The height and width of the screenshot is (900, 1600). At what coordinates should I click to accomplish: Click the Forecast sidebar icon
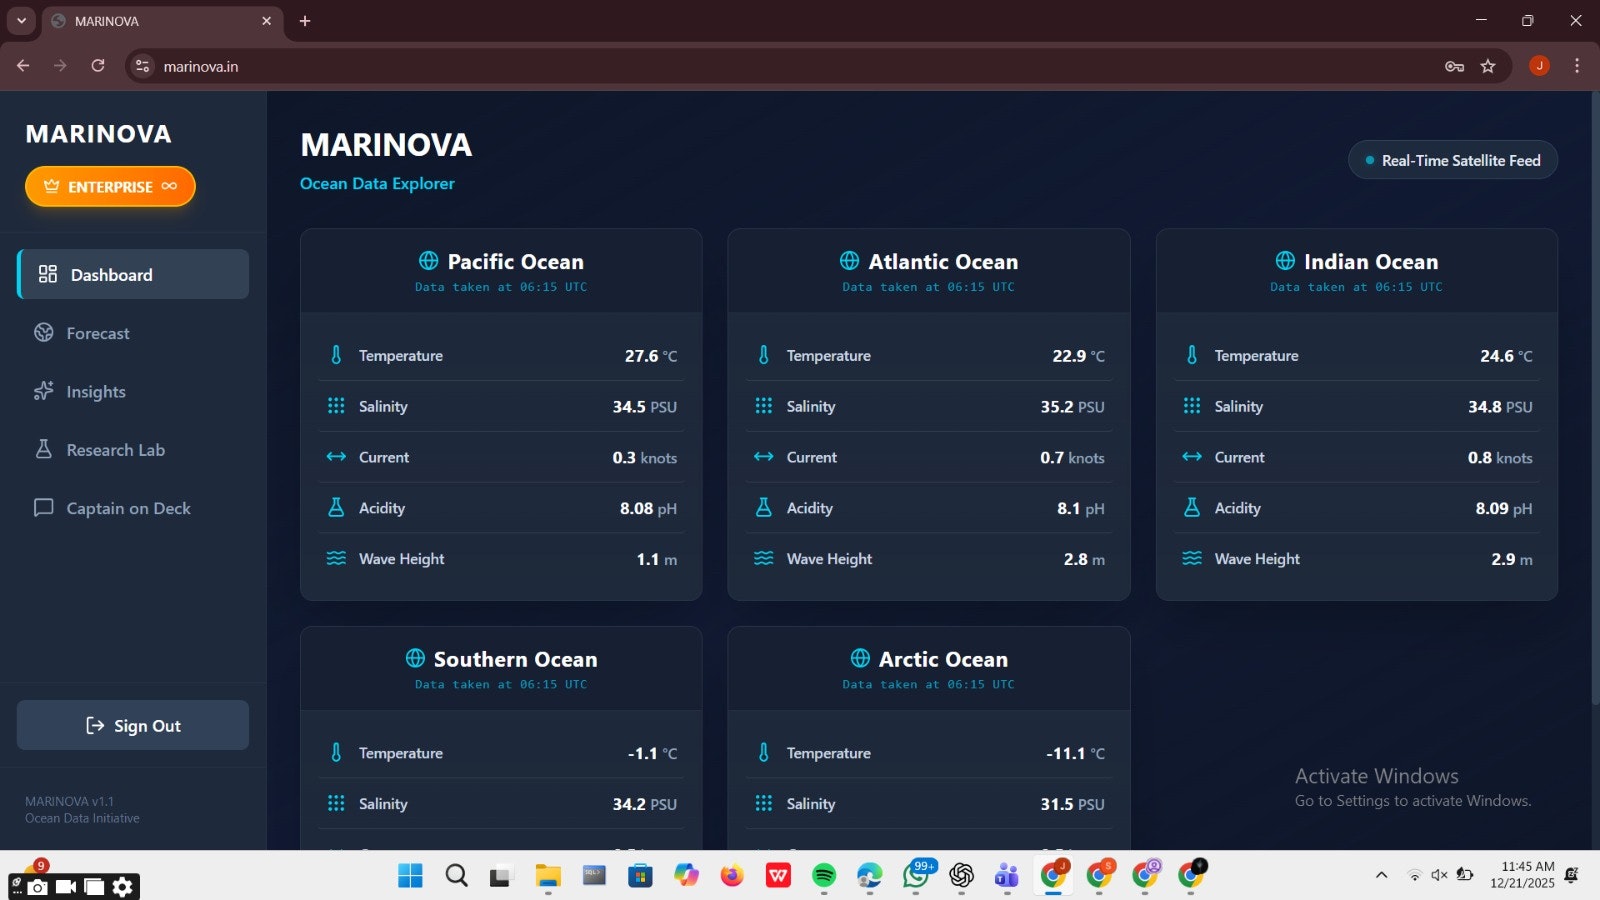pyautogui.click(x=45, y=332)
